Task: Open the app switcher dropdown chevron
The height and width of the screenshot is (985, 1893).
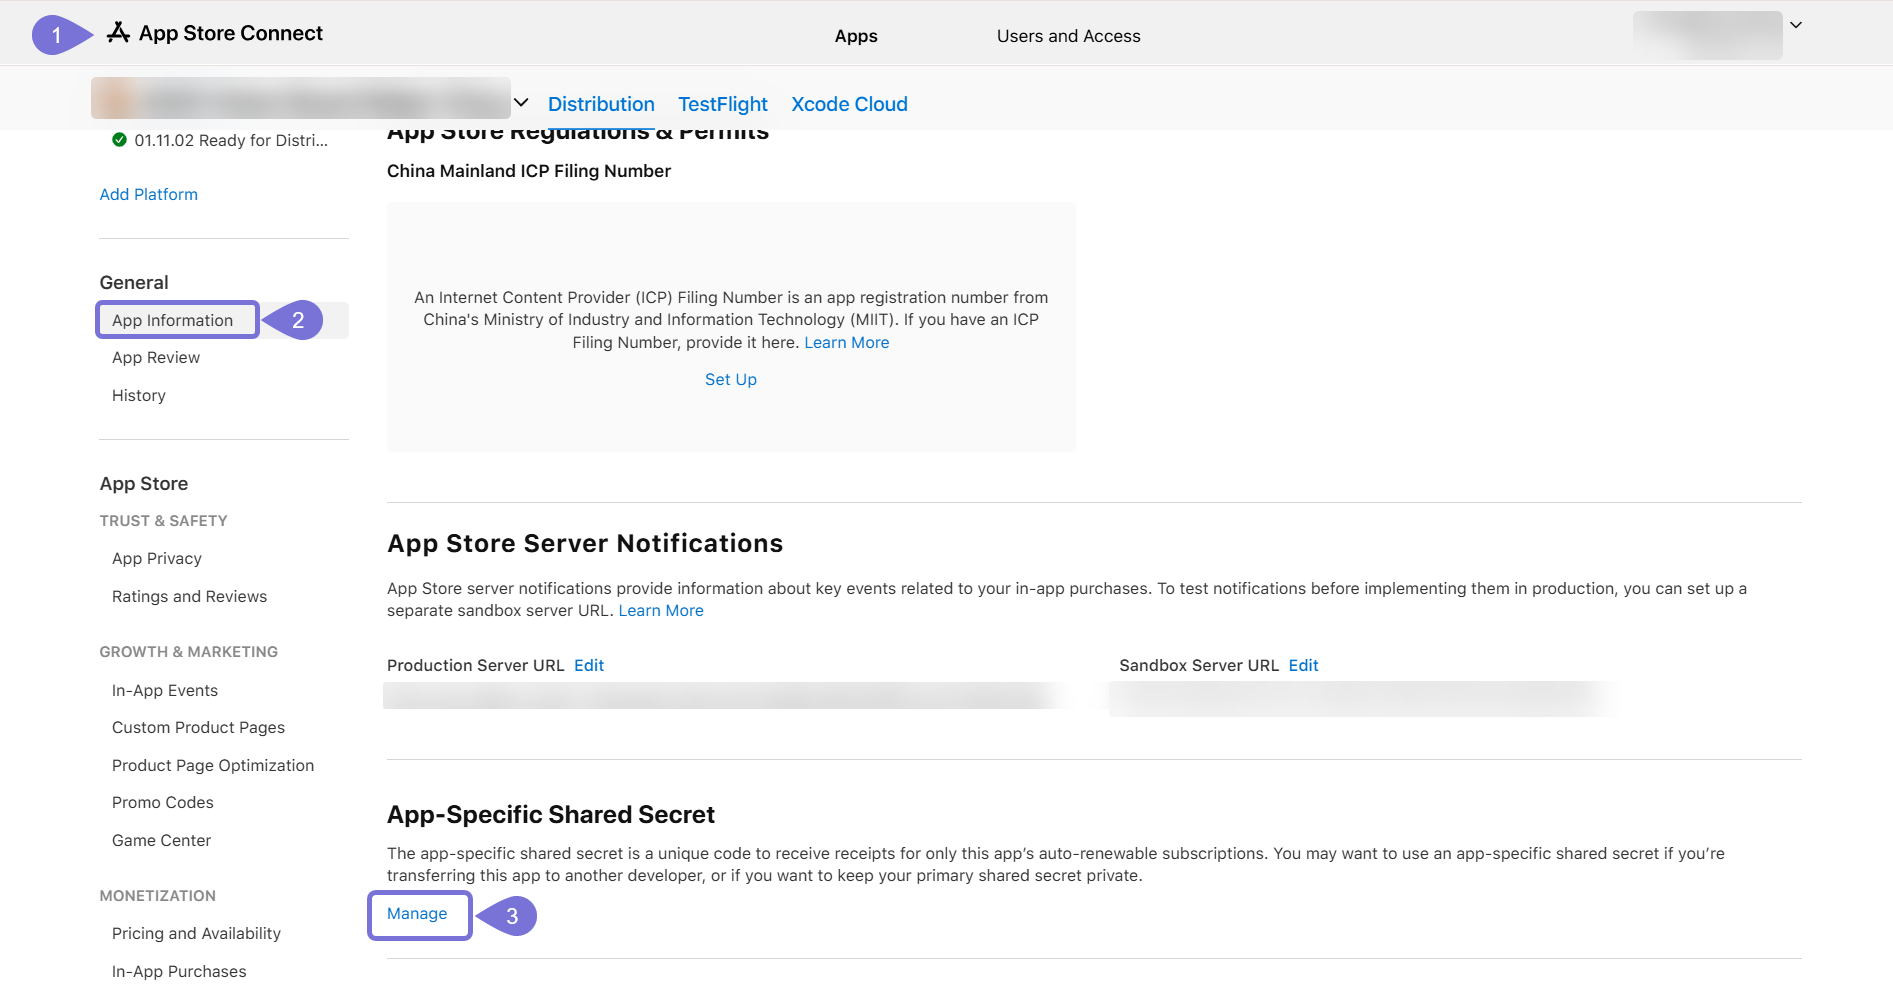Action: point(521,103)
